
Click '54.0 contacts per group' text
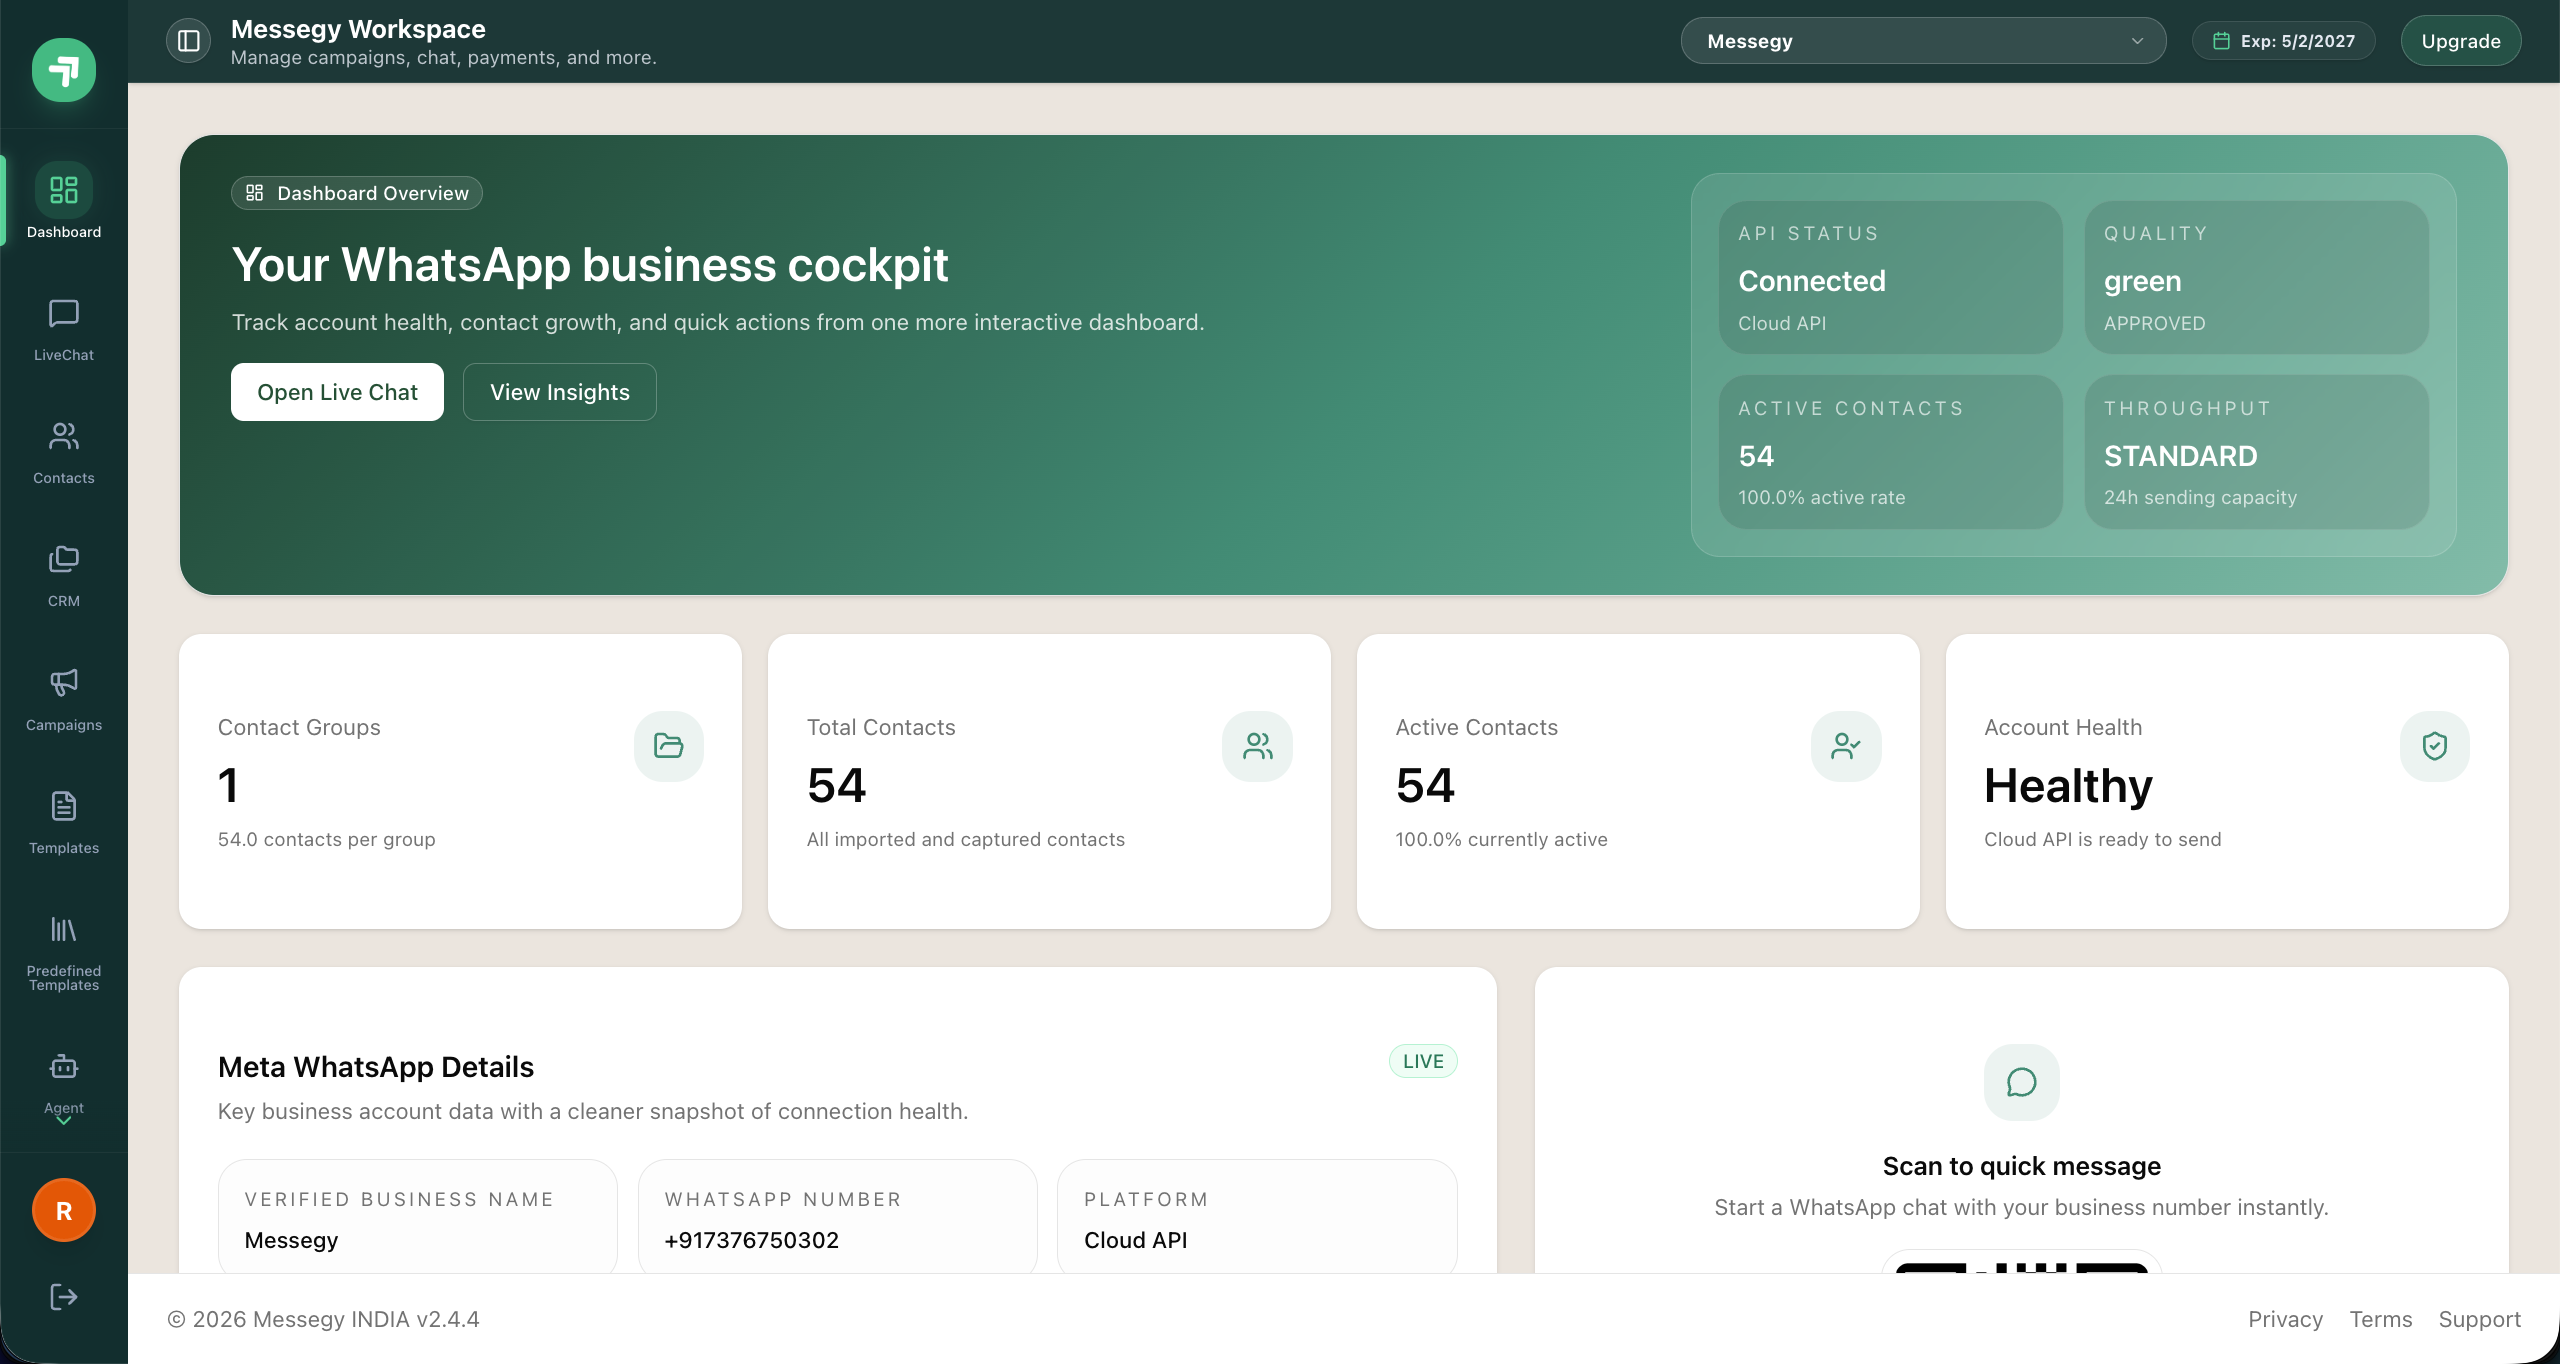click(327, 839)
